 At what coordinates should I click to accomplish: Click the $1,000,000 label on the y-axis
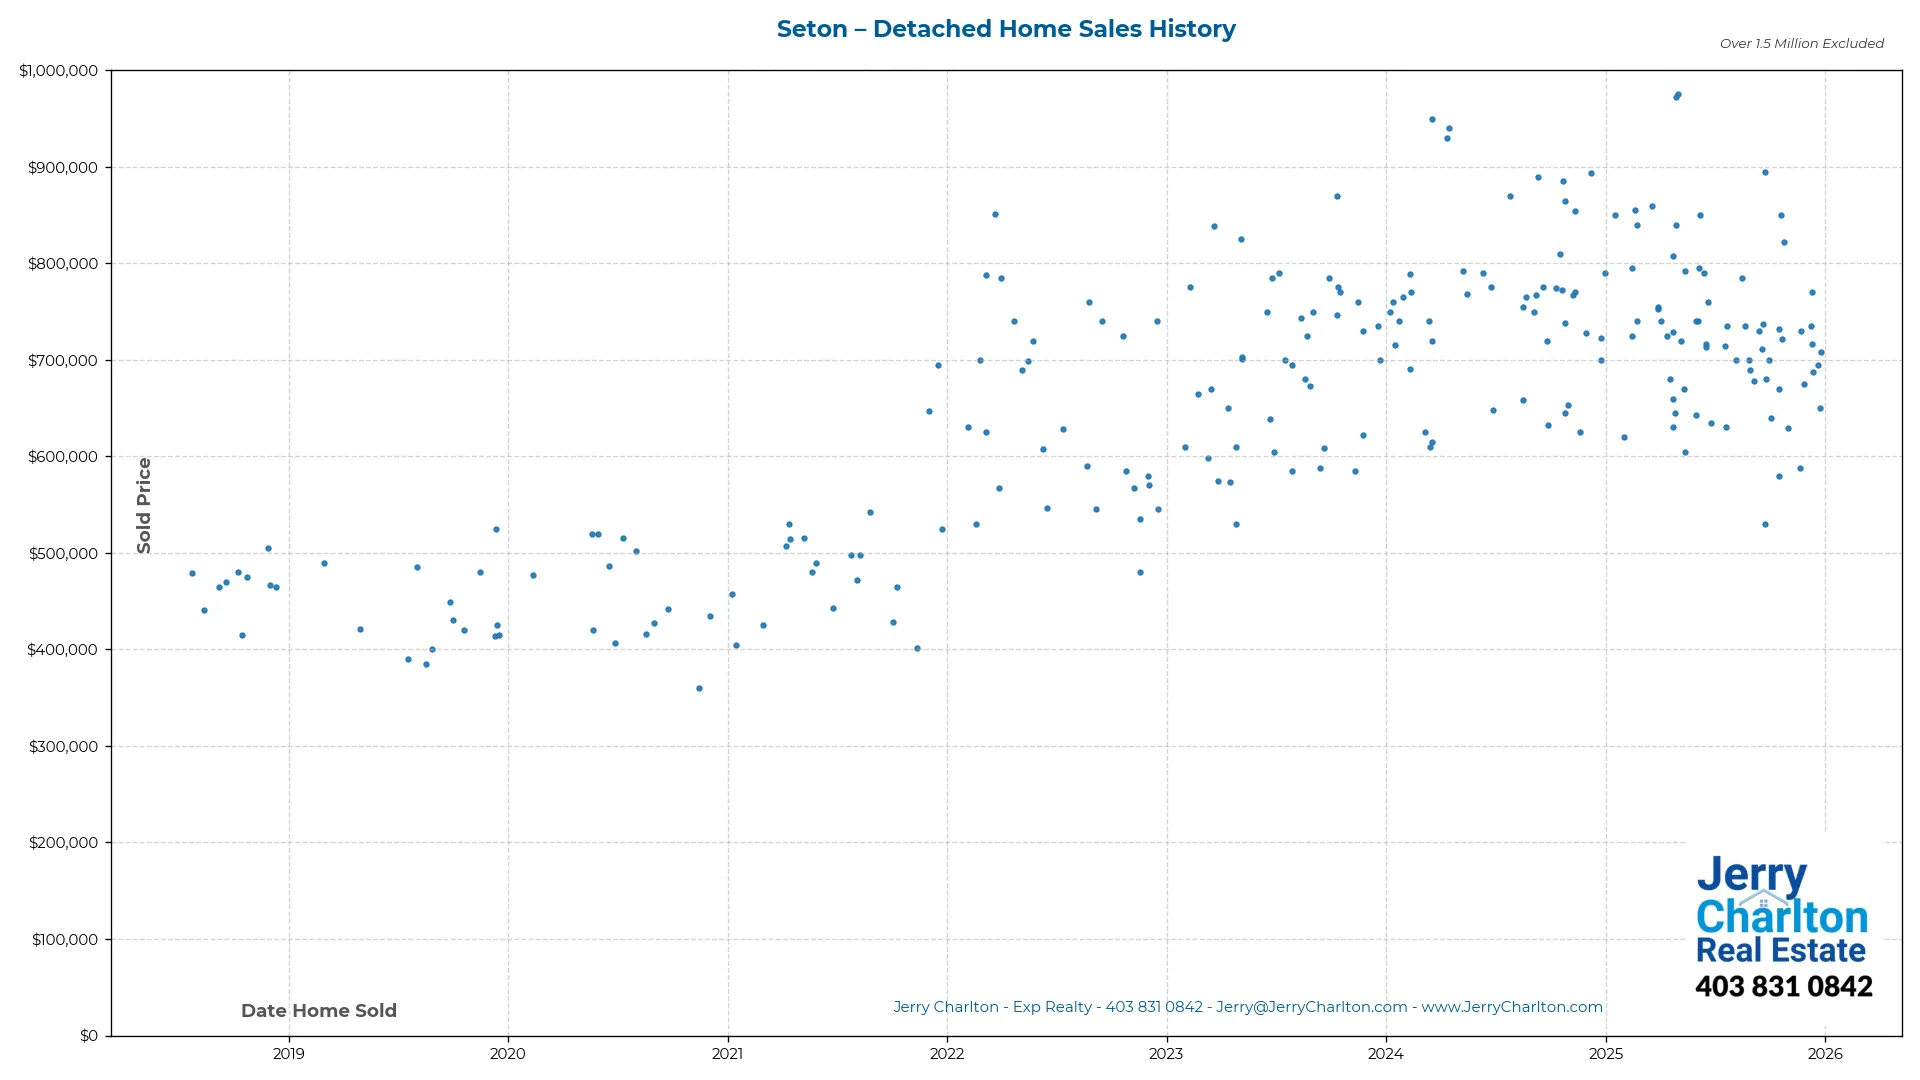58,70
